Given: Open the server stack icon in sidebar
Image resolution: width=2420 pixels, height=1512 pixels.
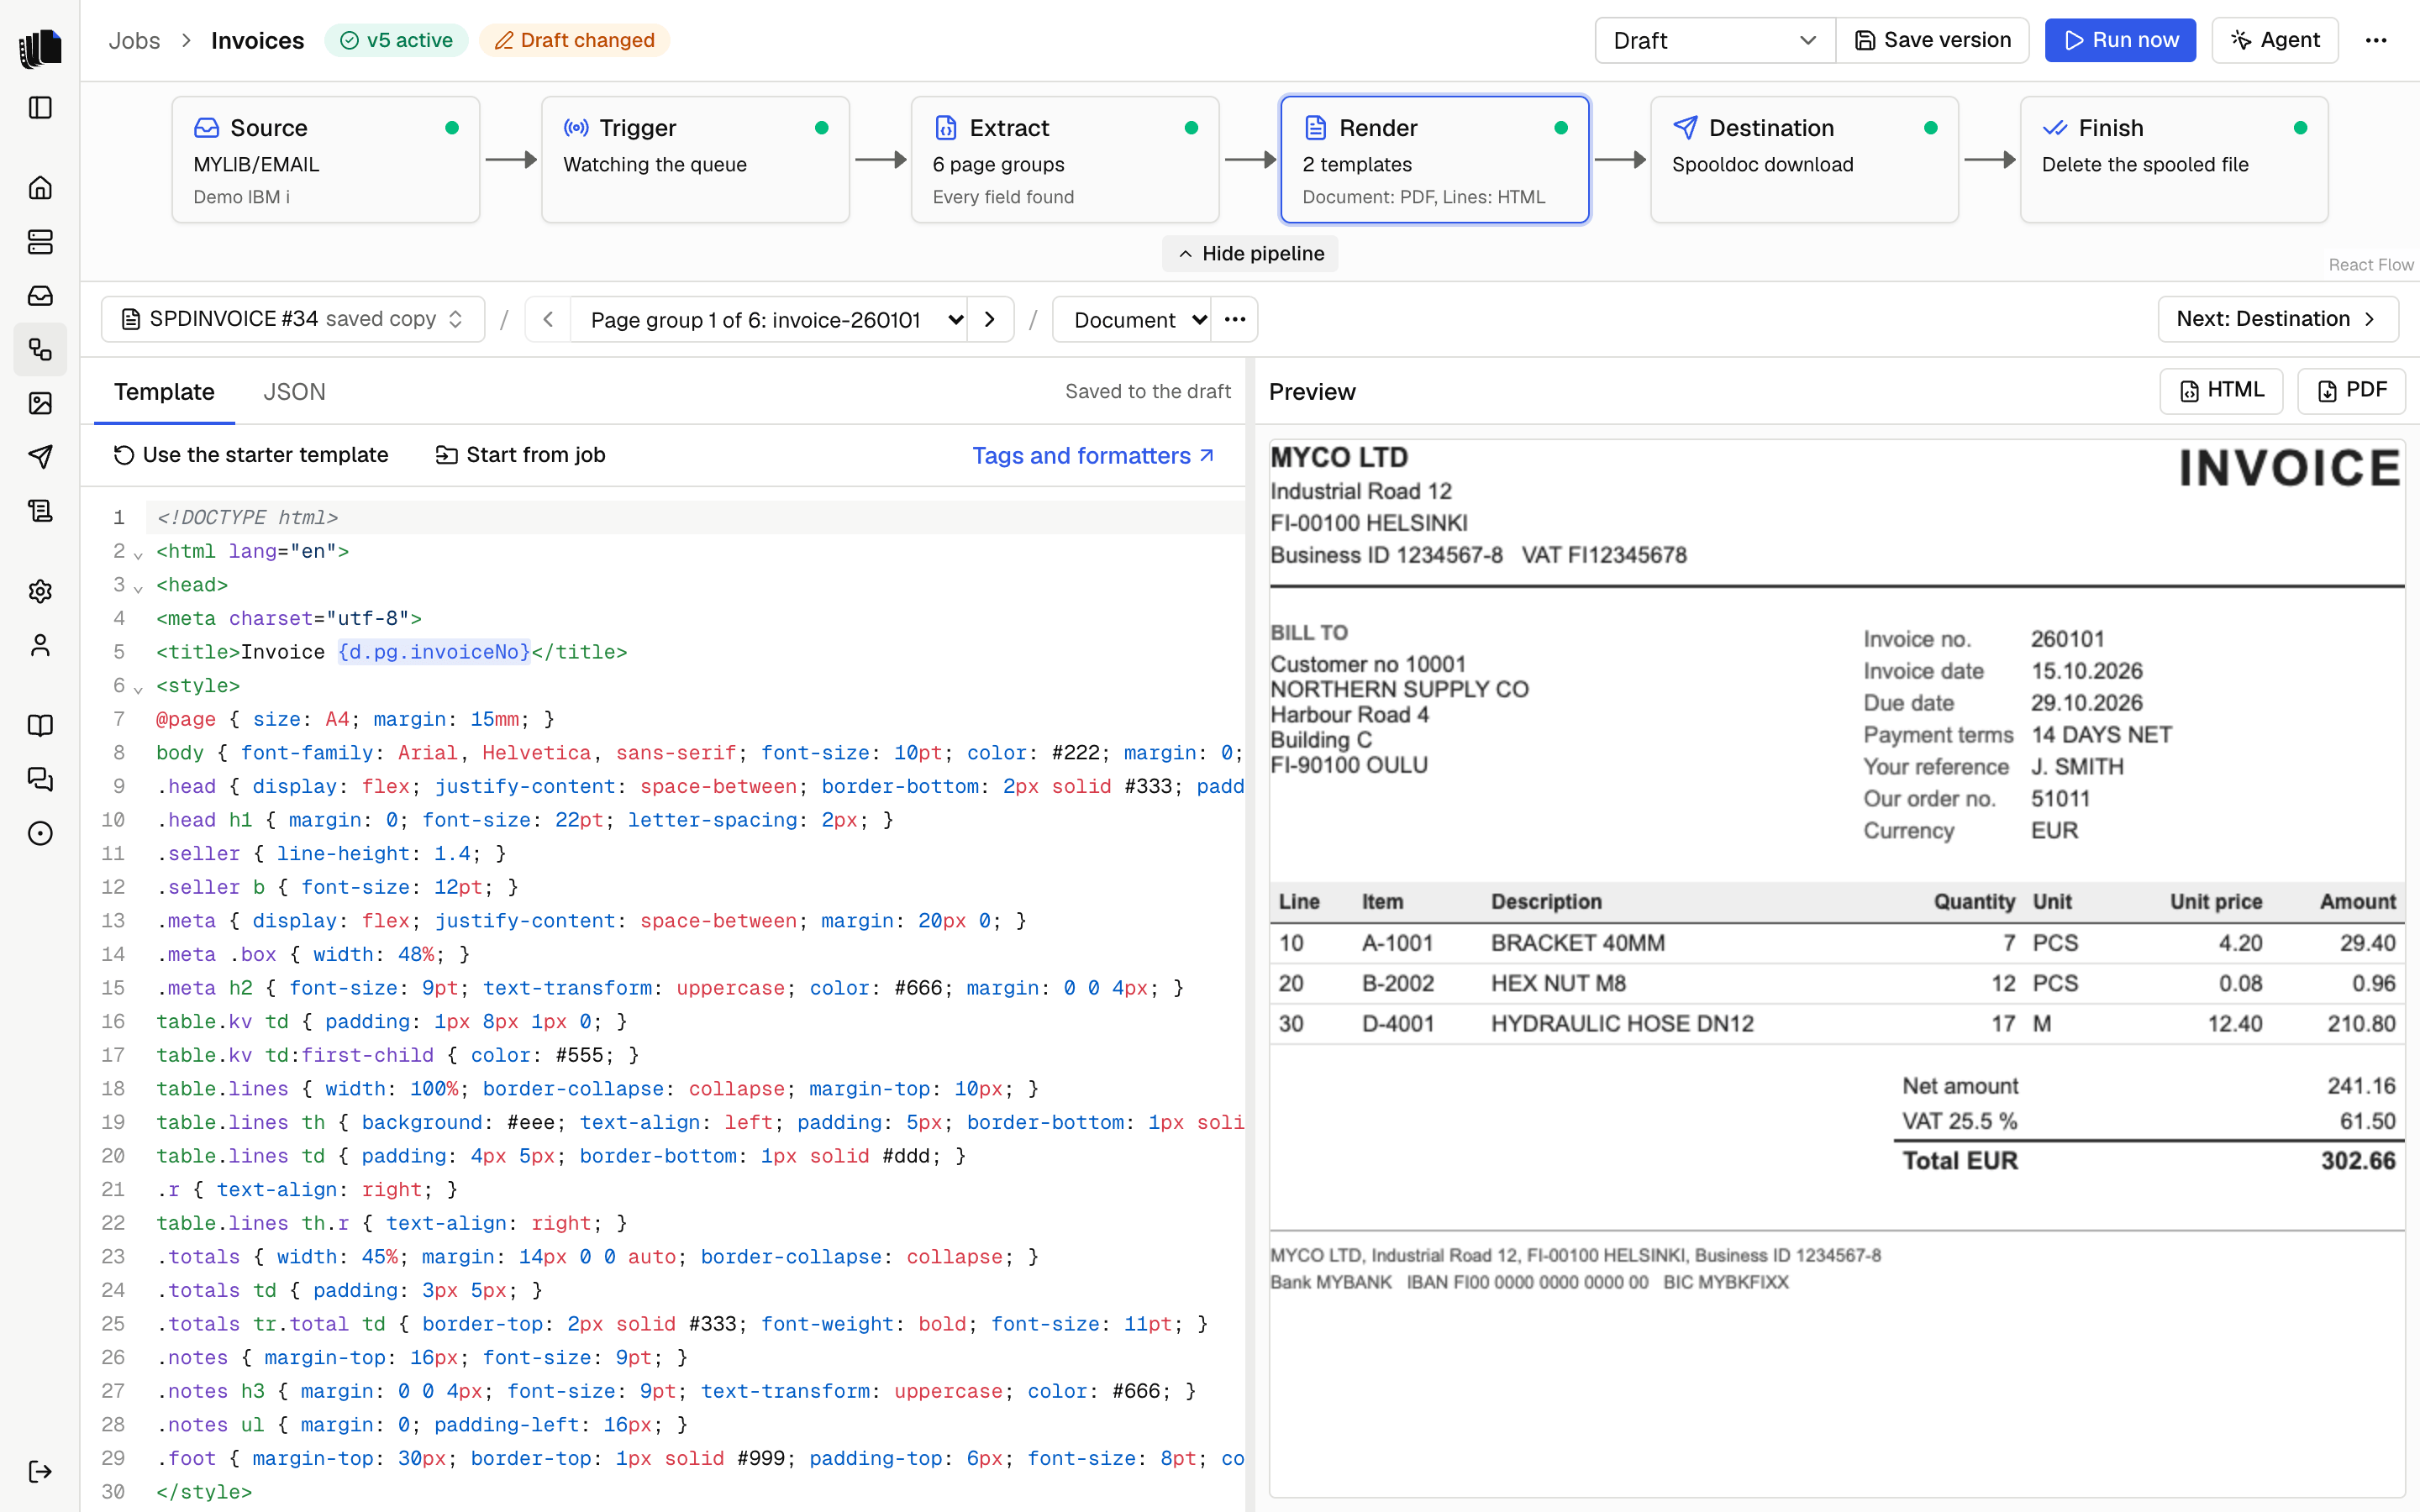Looking at the screenshot, I should point(40,242).
